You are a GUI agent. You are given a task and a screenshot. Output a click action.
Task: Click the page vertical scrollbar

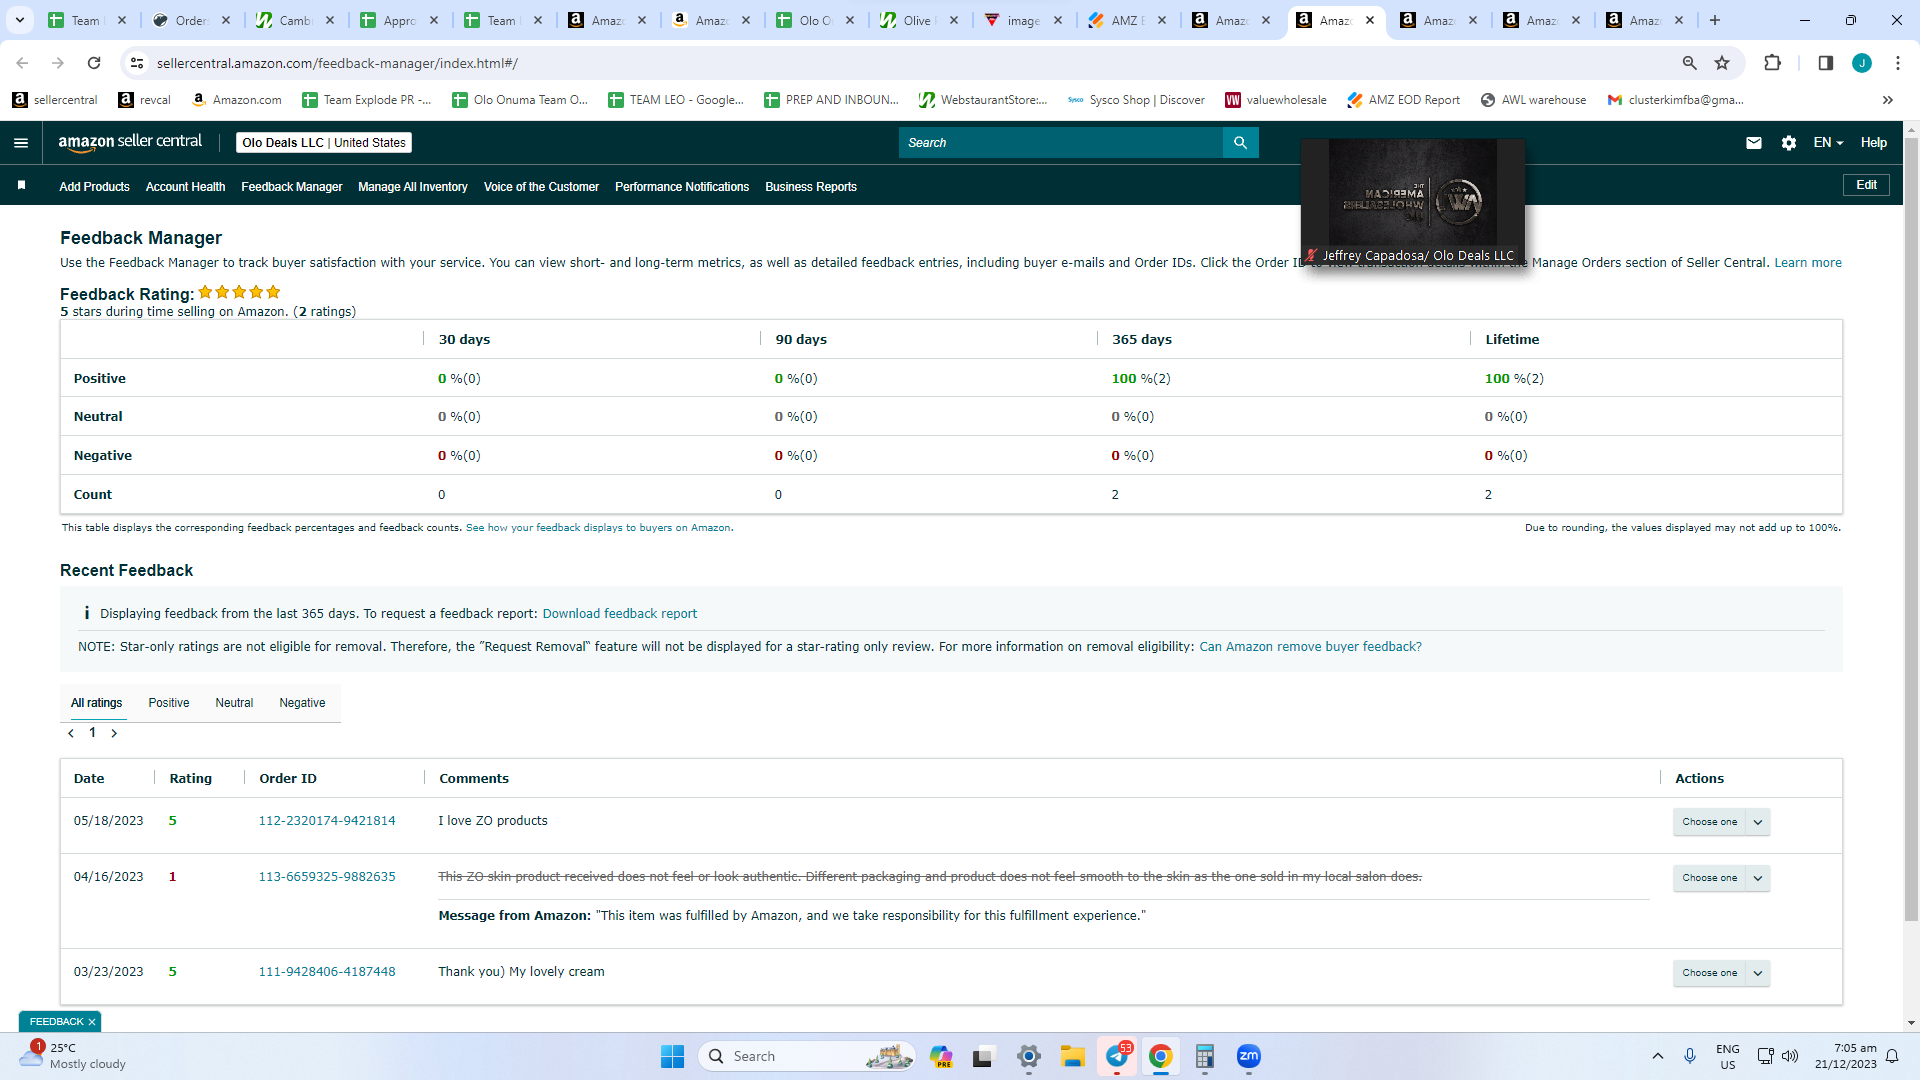click(x=1911, y=530)
